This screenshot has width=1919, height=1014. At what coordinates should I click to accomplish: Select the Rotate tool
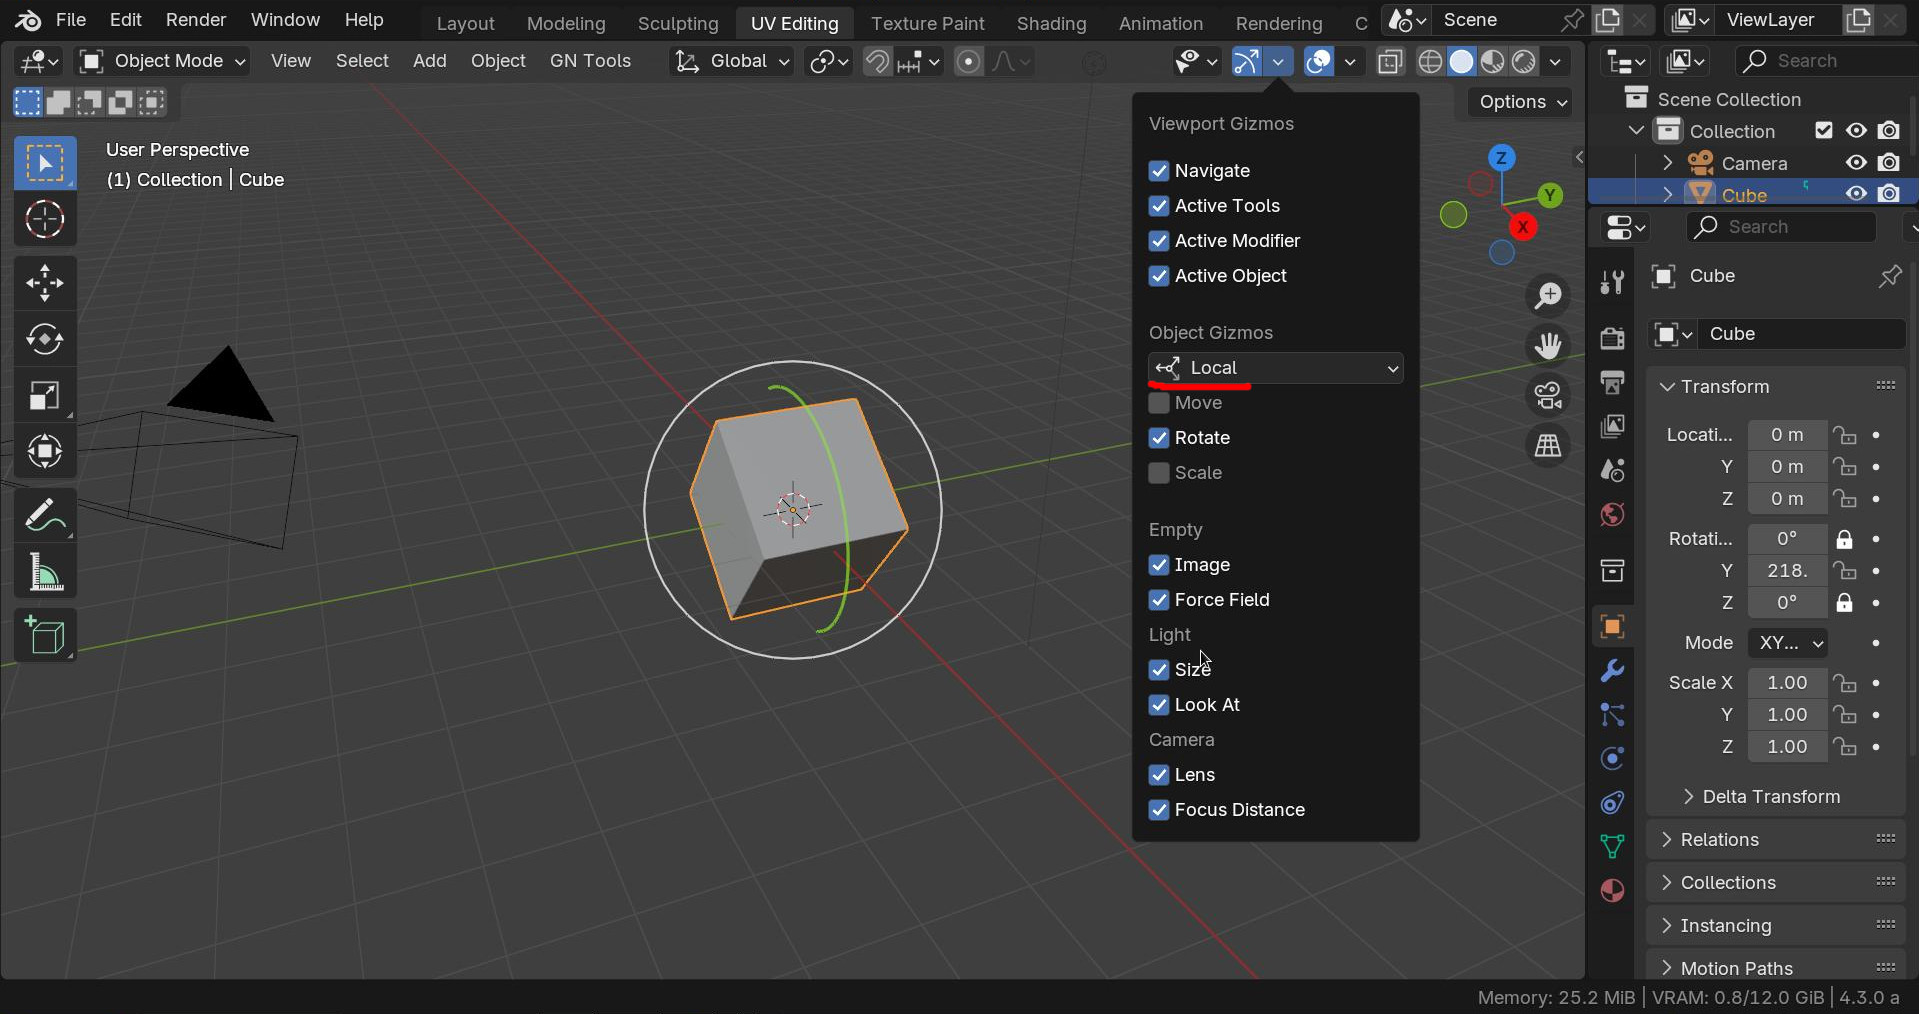(45, 340)
